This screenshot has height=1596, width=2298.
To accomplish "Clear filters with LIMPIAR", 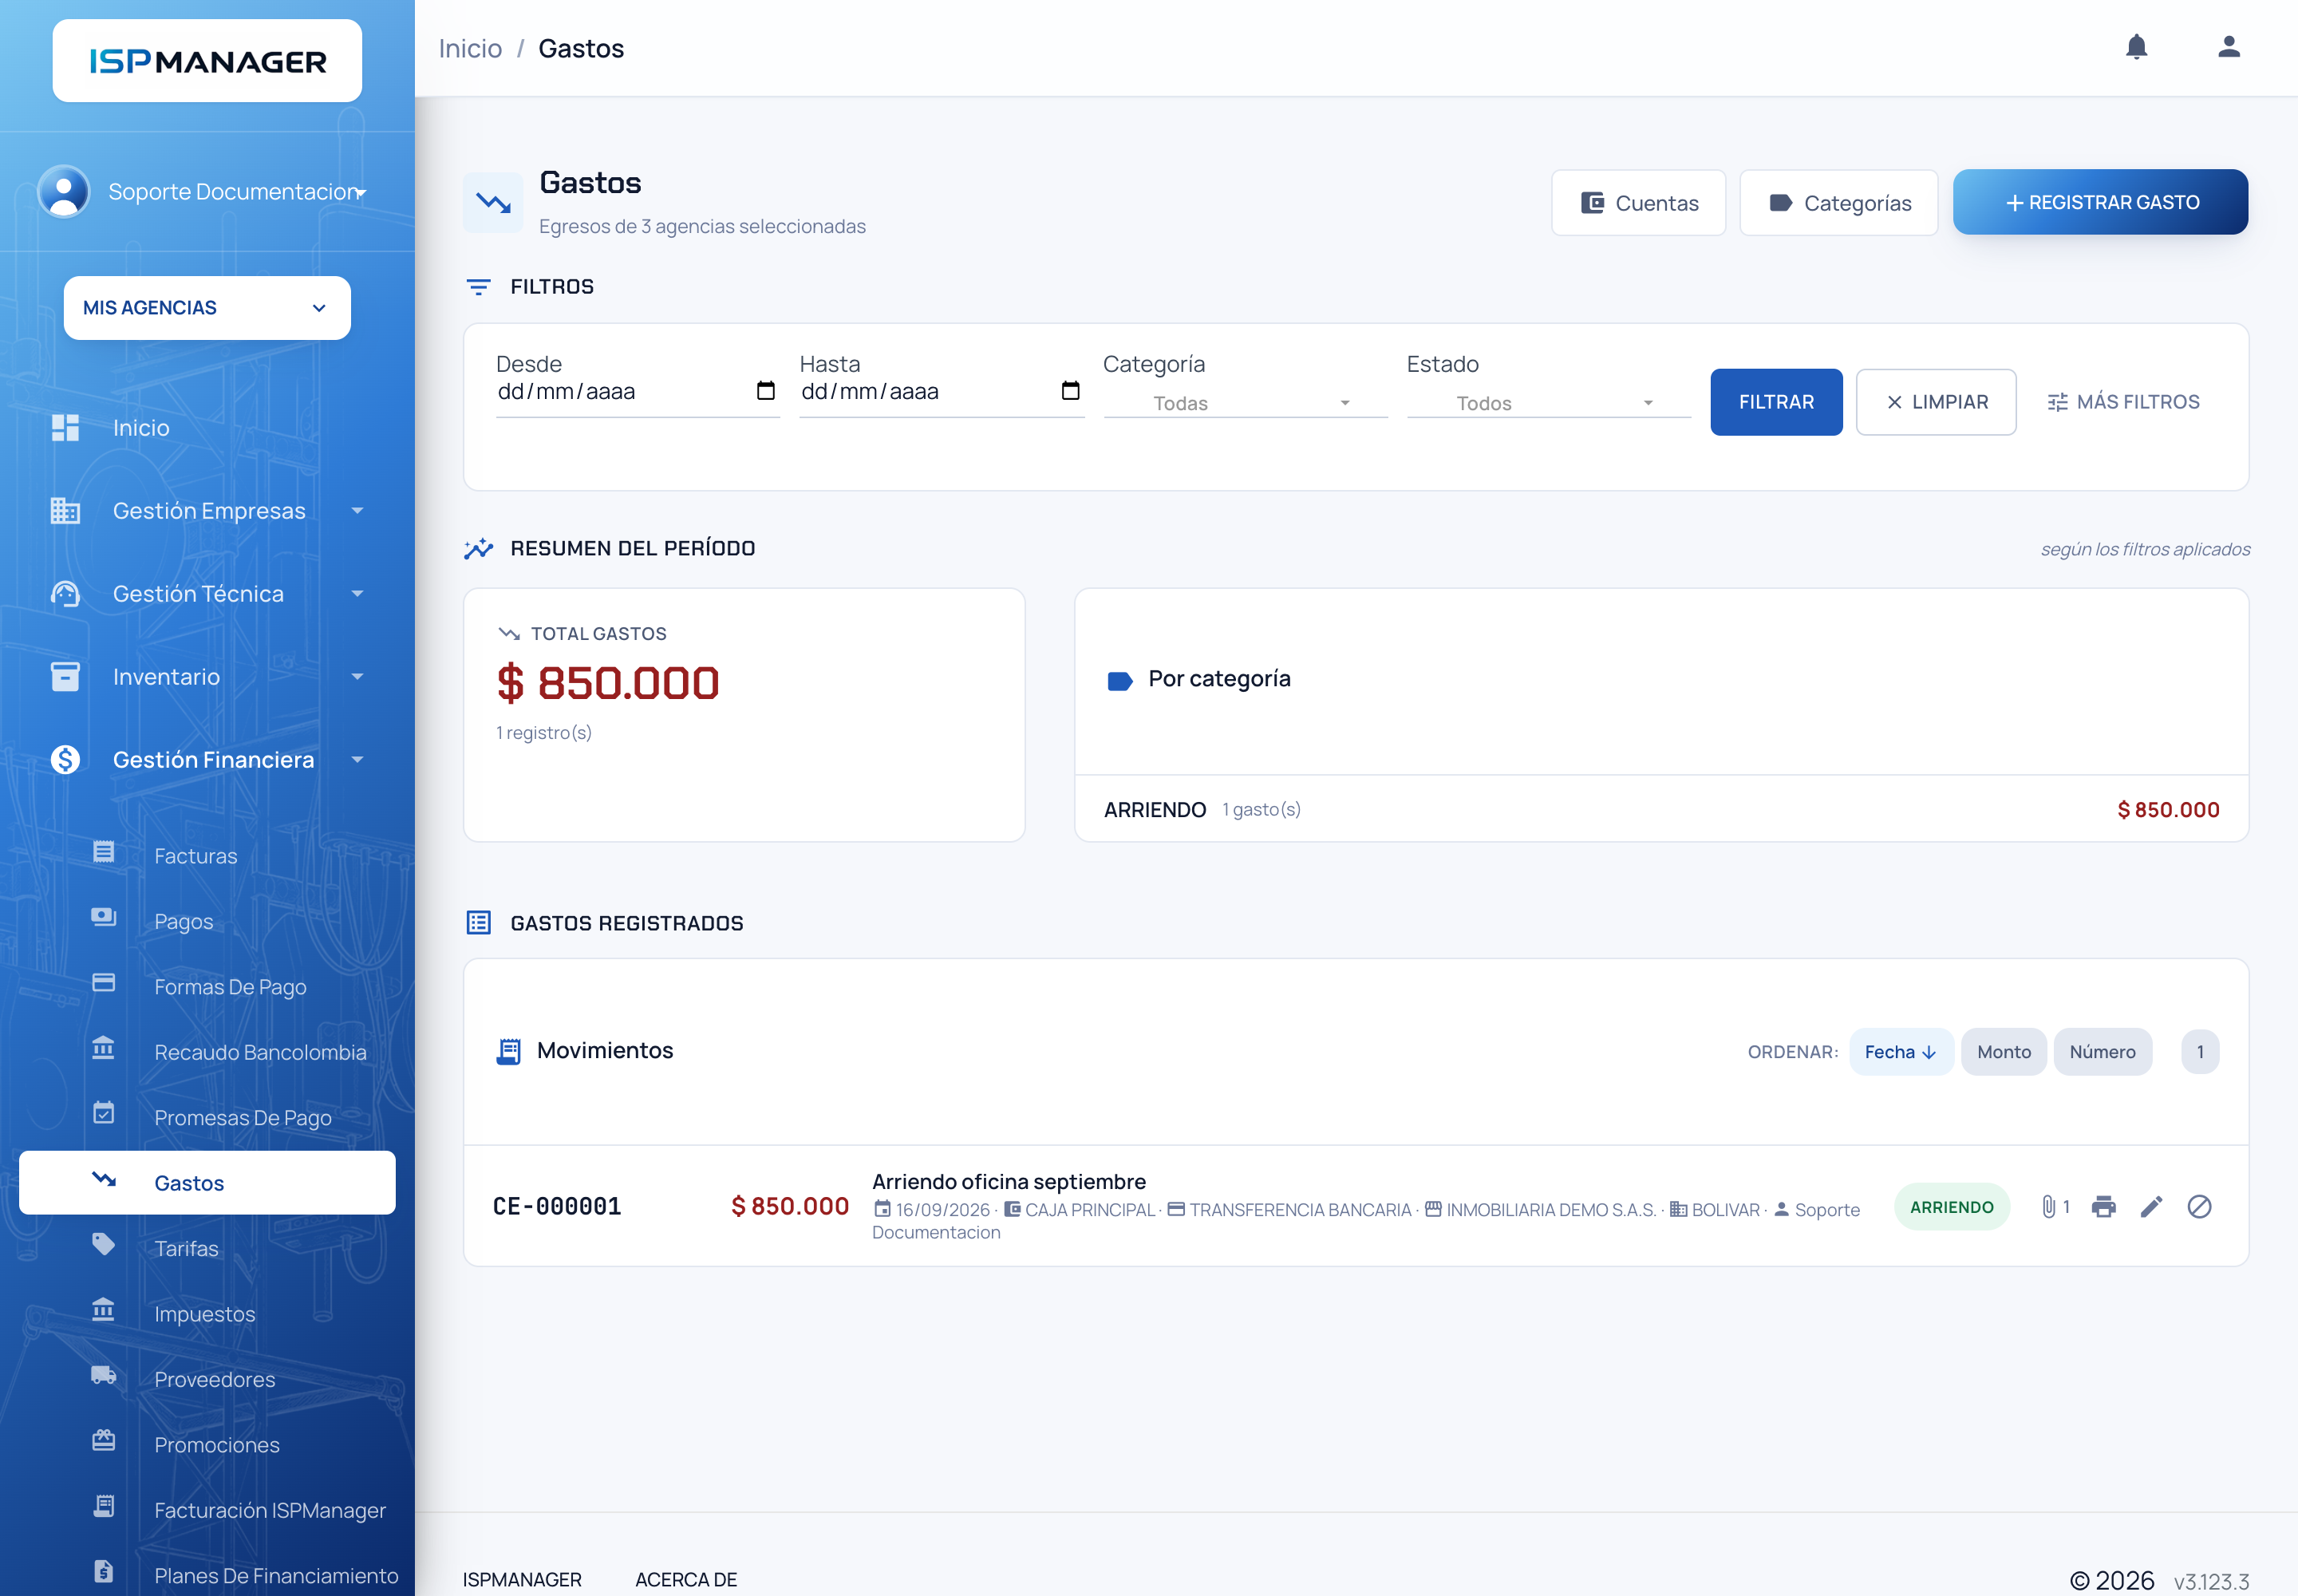I will point(1936,402).
